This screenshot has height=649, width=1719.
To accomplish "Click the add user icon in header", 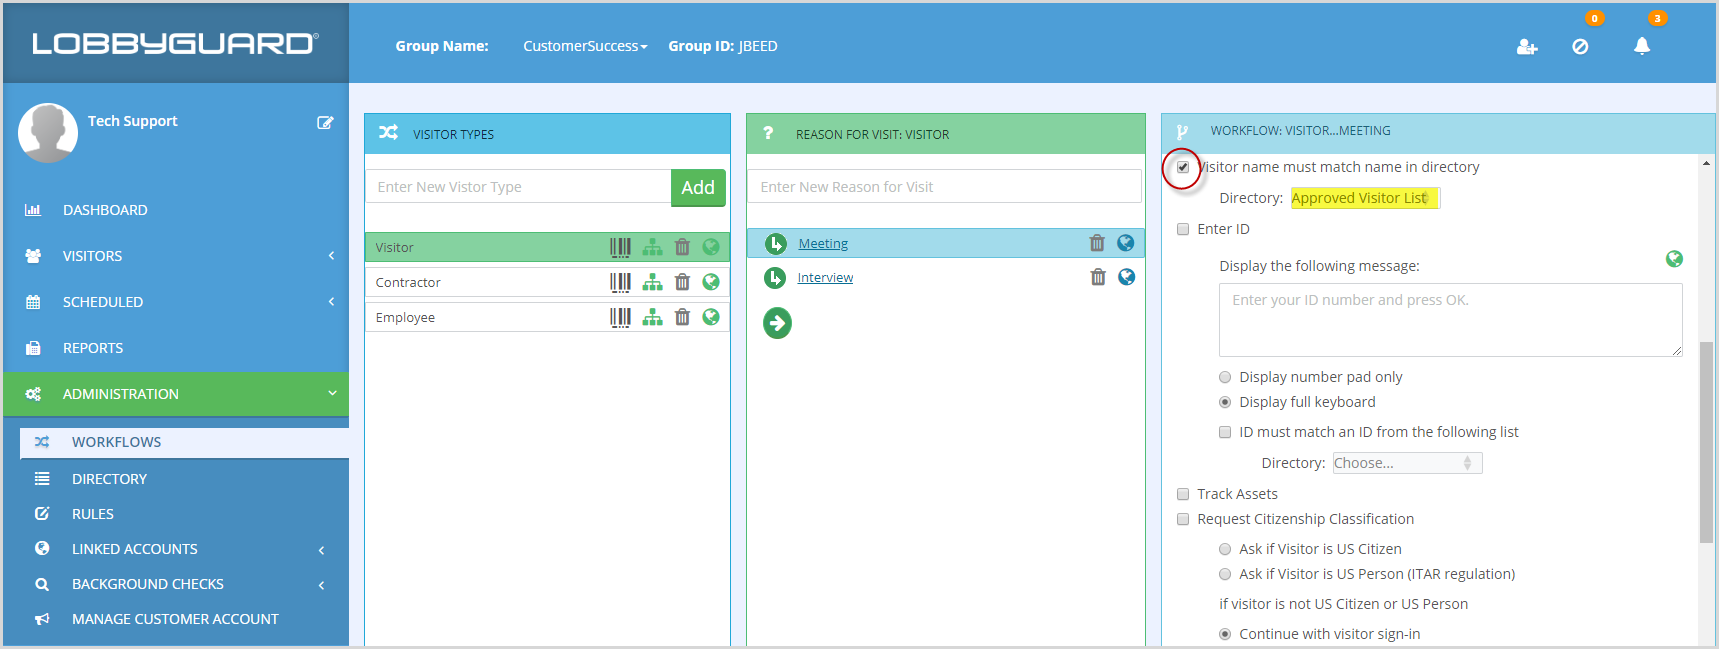I will 1526,46.
